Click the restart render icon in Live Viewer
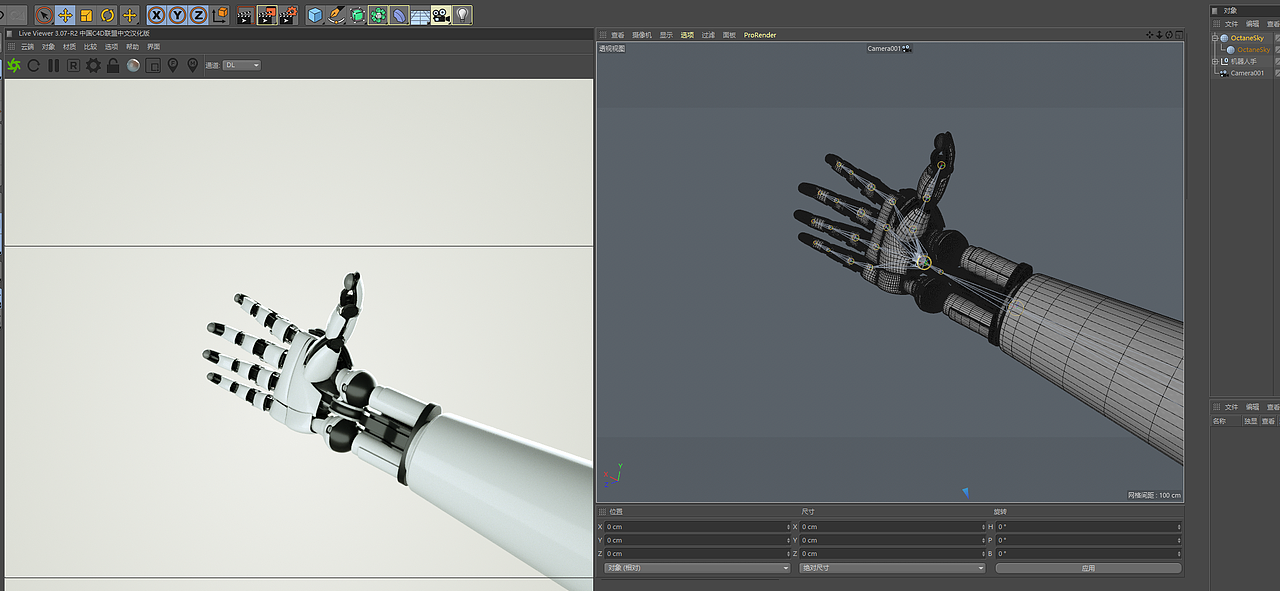1280x591 pixels. (33, 65)
